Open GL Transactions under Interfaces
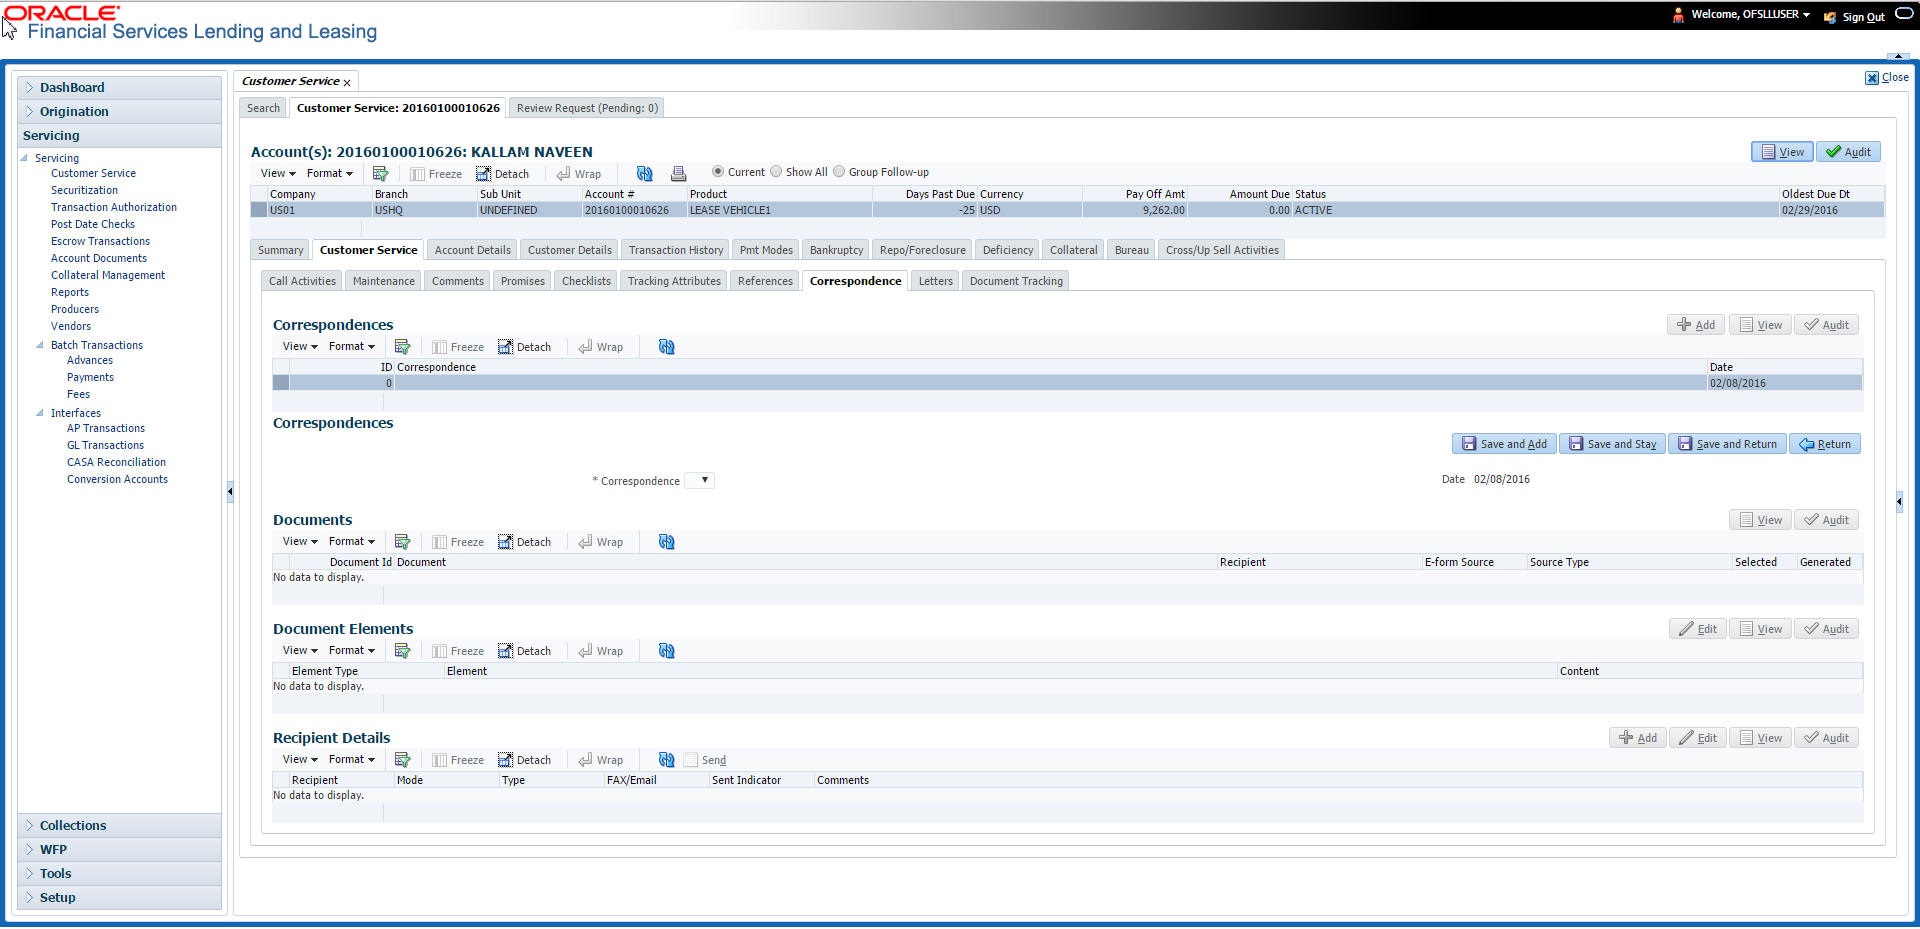 coord(105,445)
